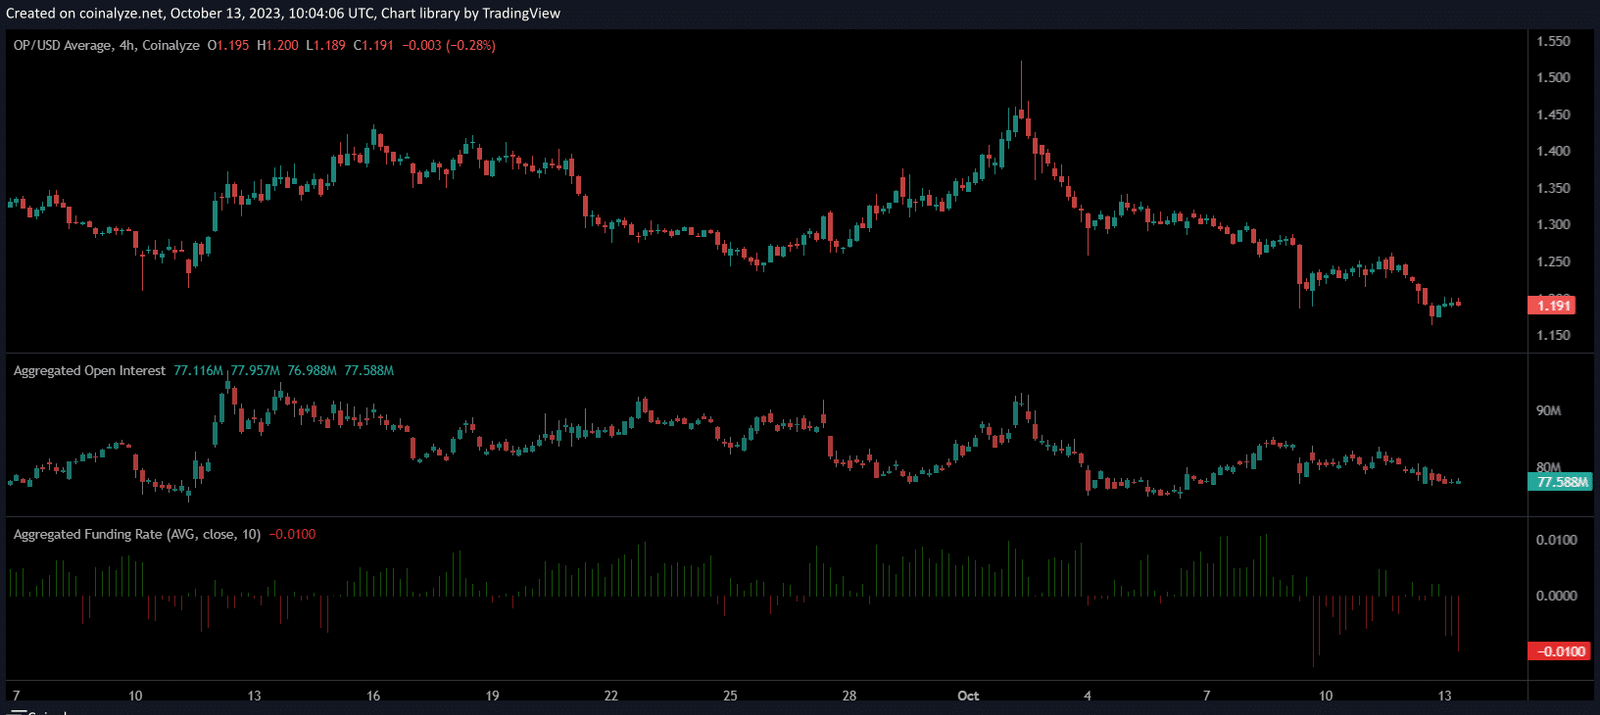
Task: Click the 77.116M open interest value
Action: pos(198,371)
